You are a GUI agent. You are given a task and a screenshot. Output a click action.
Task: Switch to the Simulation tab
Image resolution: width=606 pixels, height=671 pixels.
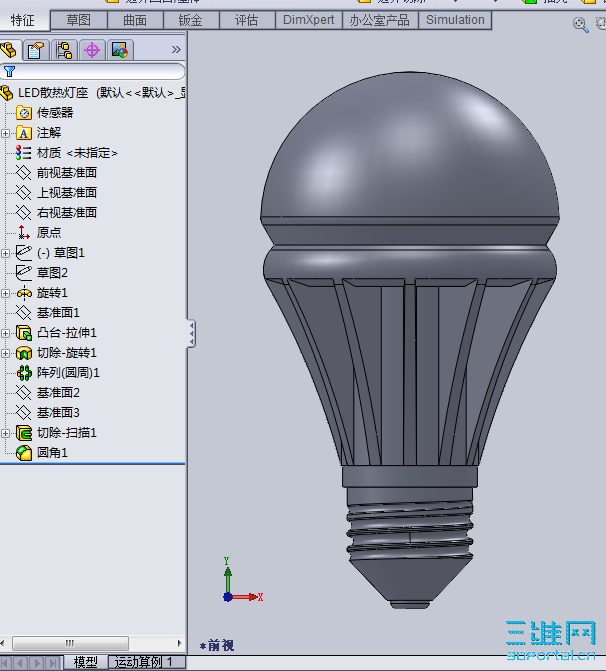(455, 20)
